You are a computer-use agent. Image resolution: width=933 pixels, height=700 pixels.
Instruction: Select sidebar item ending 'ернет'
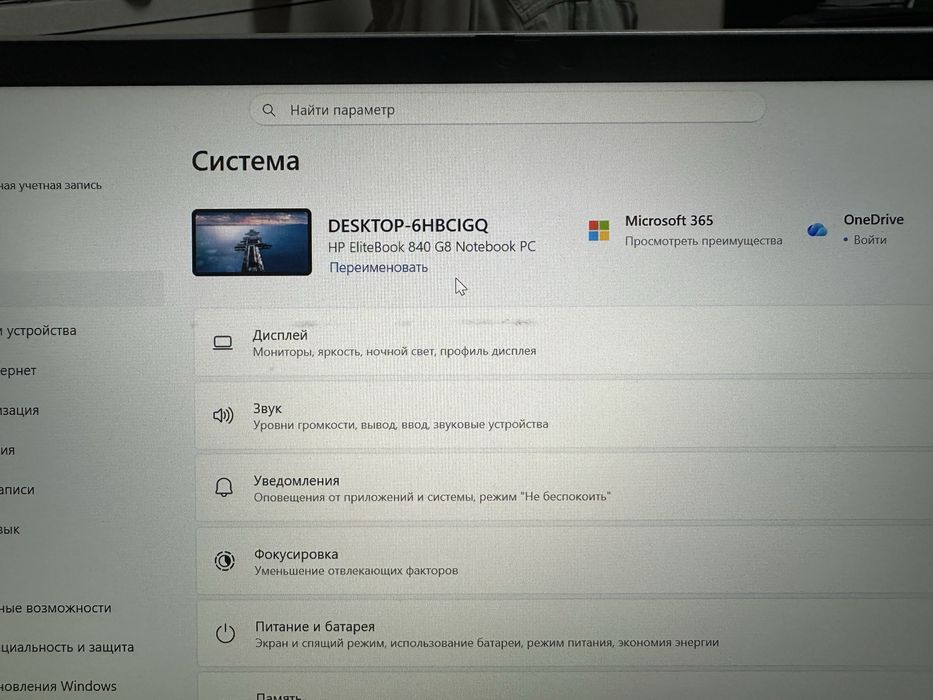pyautogui.click(x=18, y=370)
